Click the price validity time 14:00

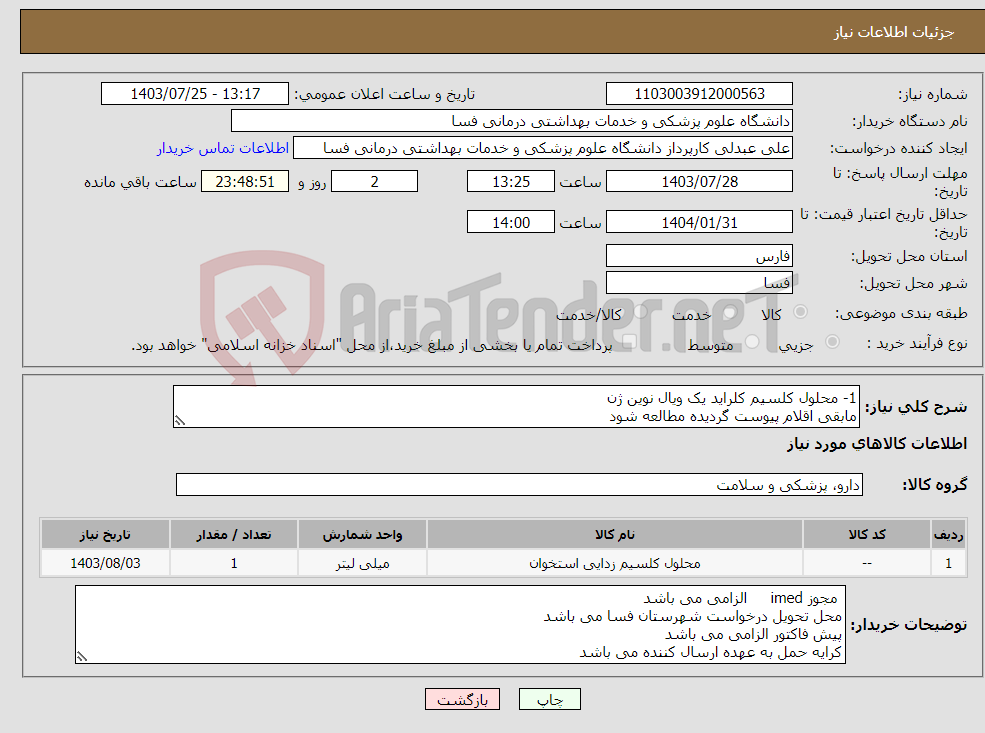[511, 222]
